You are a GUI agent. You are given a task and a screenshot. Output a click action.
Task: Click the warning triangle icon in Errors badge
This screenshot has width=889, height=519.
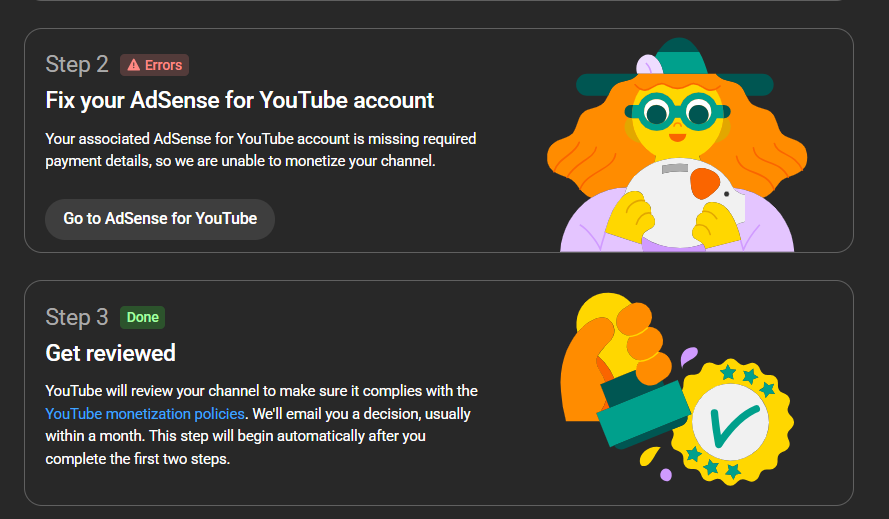click(134, 65)
